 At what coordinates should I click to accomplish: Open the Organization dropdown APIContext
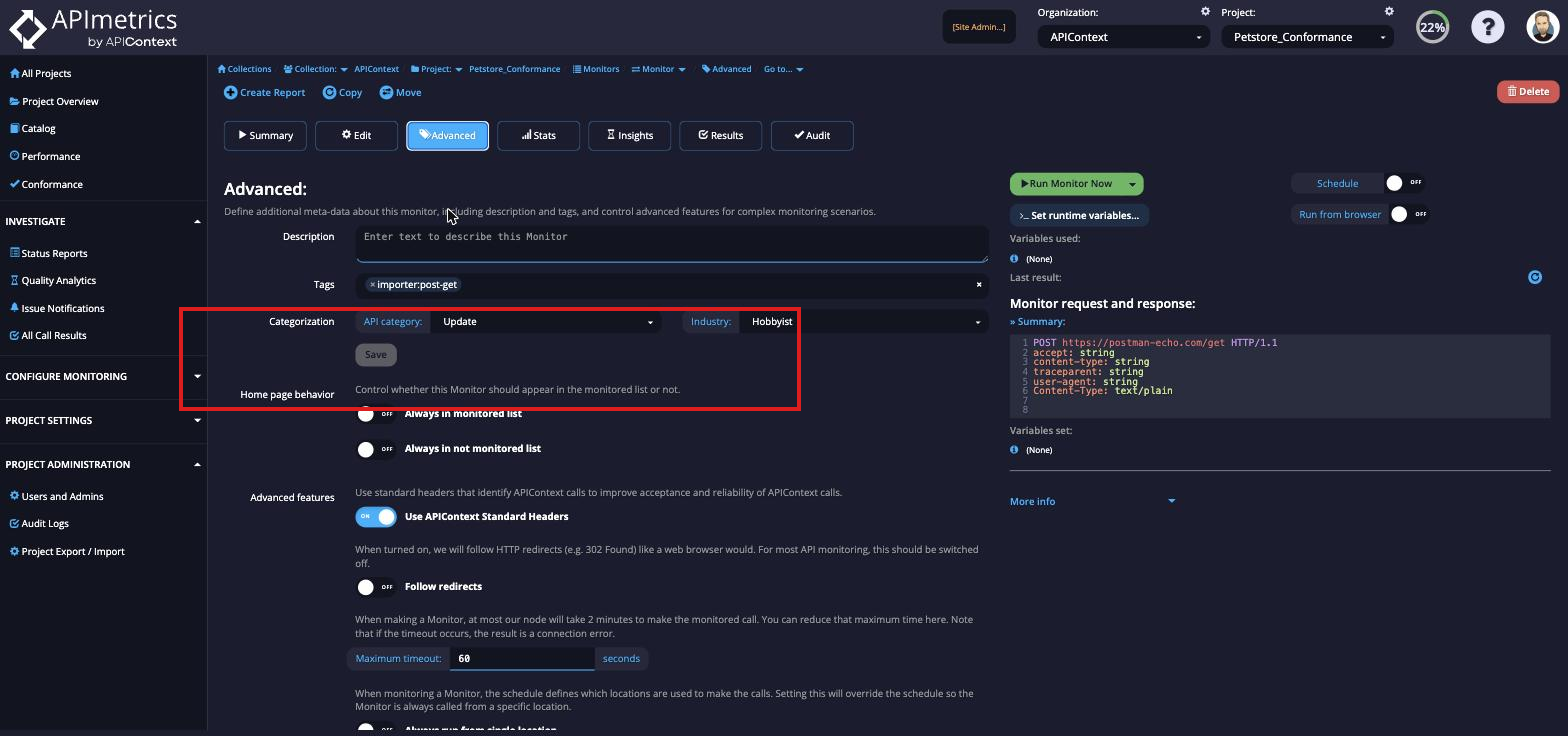click(x=1123, y=37)
